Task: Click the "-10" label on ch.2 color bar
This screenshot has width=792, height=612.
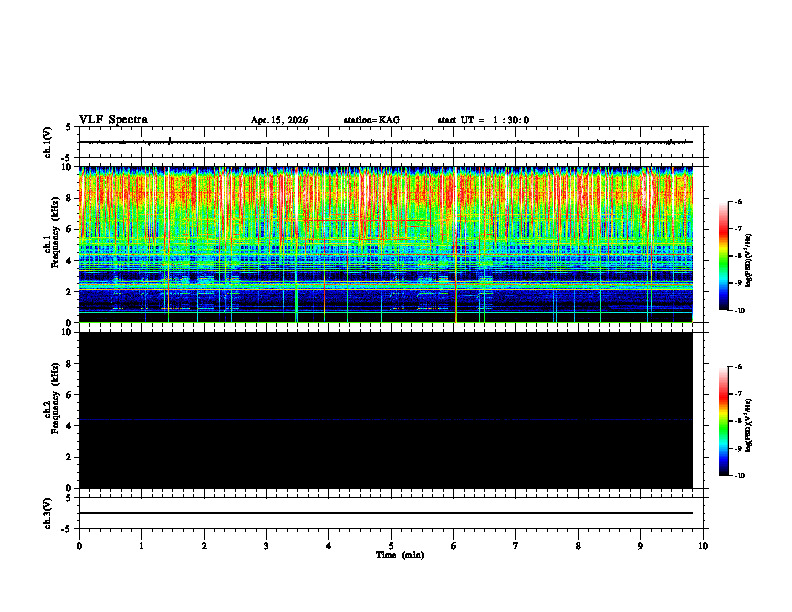Action: click(739, 475)
